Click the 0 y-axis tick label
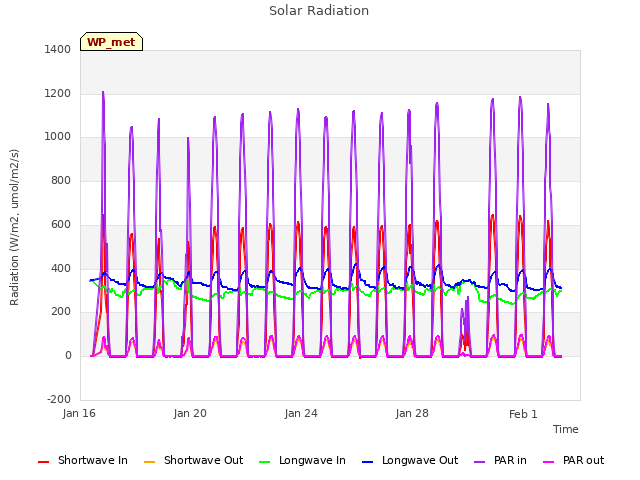The image size is (640, 480). 68,356
